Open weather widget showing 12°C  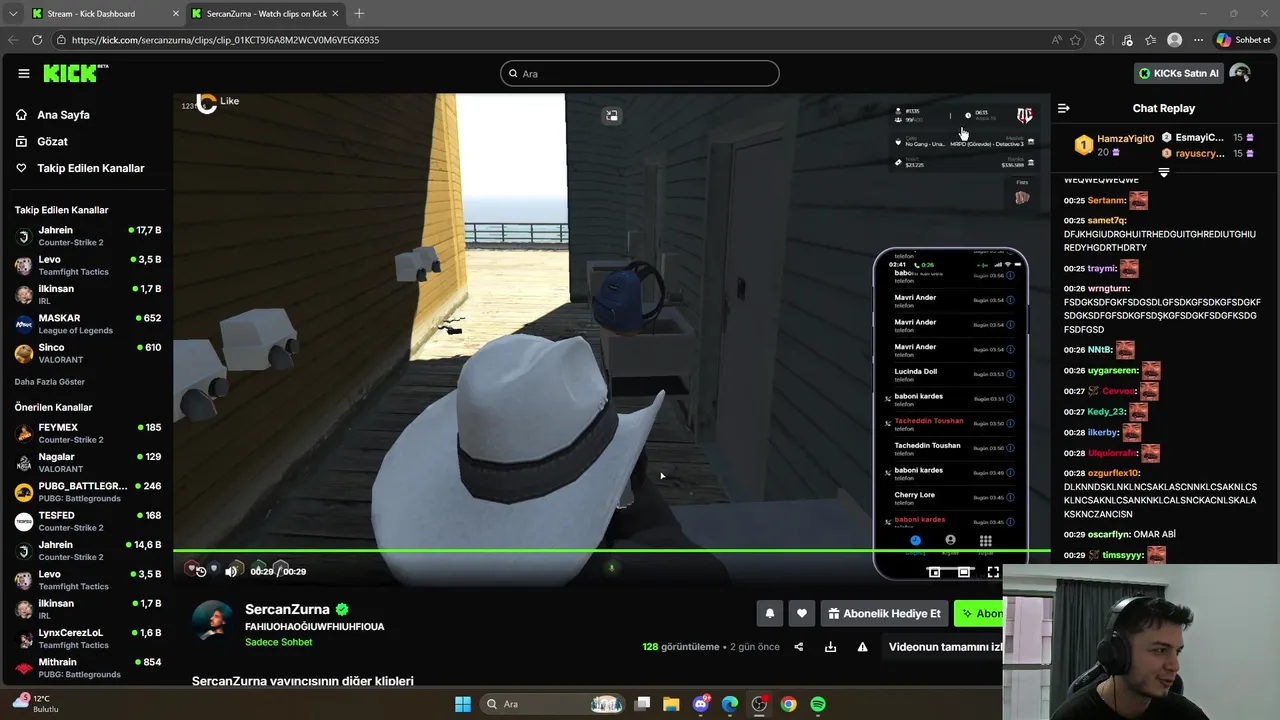(x=36, y=703)
